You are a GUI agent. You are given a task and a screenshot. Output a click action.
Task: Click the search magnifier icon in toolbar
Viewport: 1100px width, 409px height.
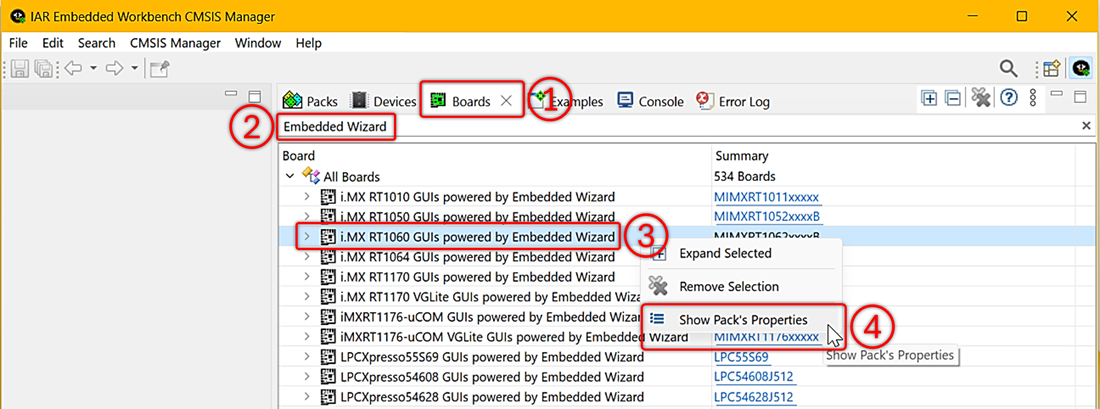point(1009,68)
